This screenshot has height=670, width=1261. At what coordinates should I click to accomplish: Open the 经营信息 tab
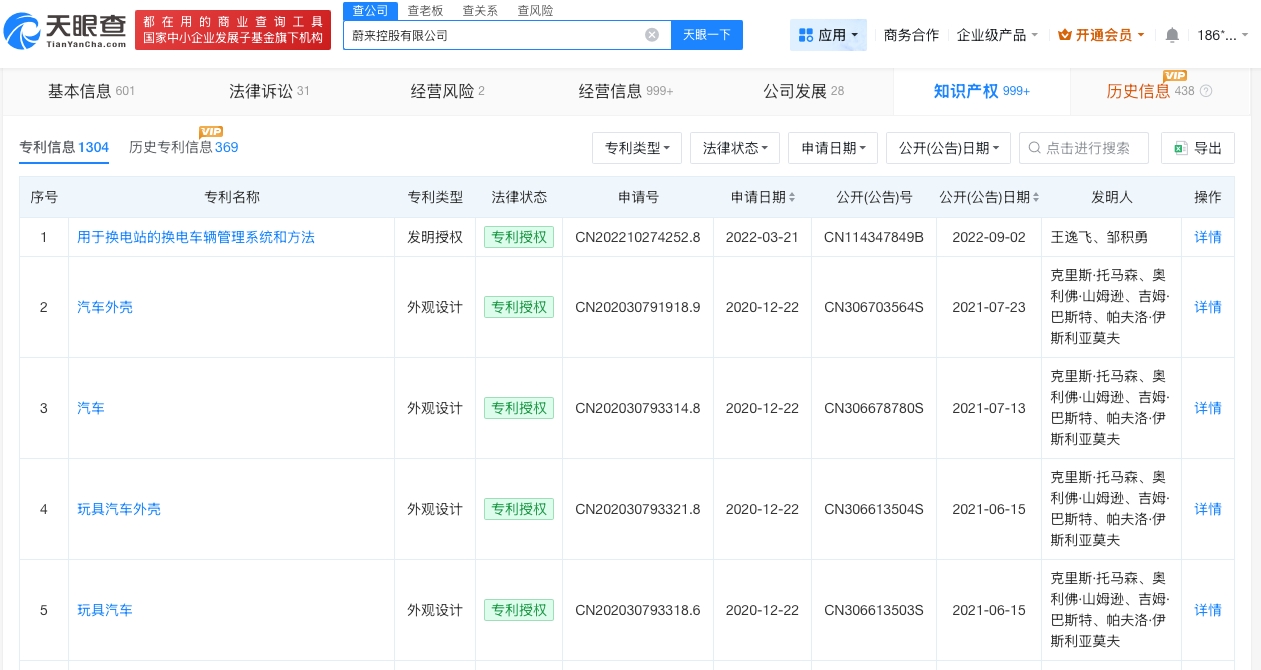[x=625, y=91]
